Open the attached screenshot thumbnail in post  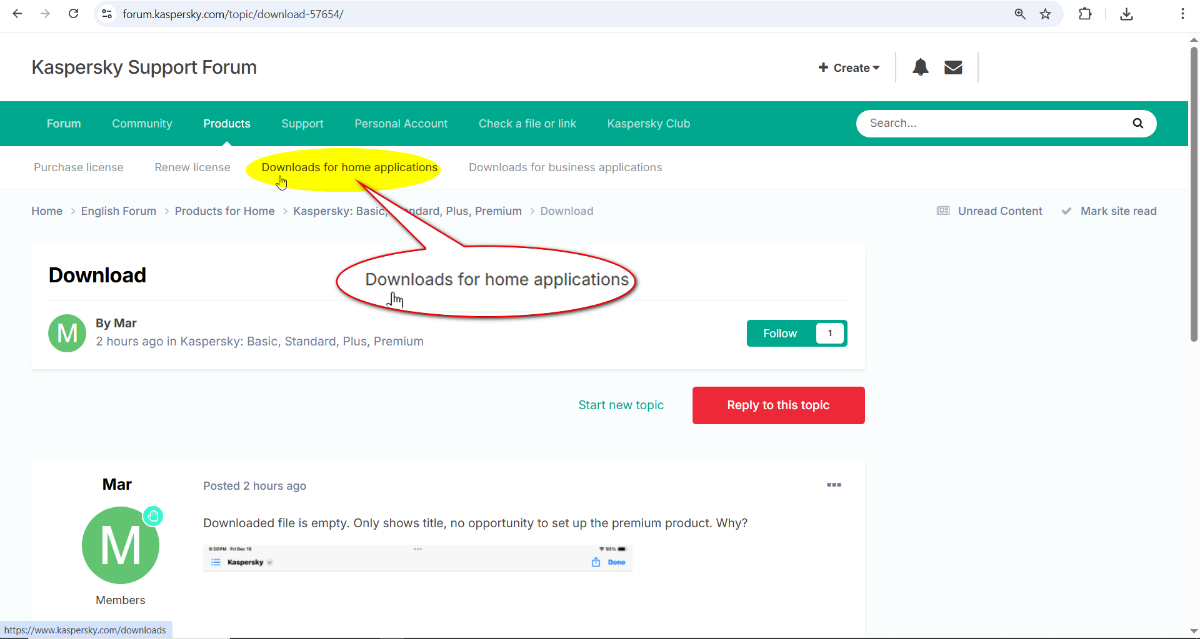[x=417, y=558]
